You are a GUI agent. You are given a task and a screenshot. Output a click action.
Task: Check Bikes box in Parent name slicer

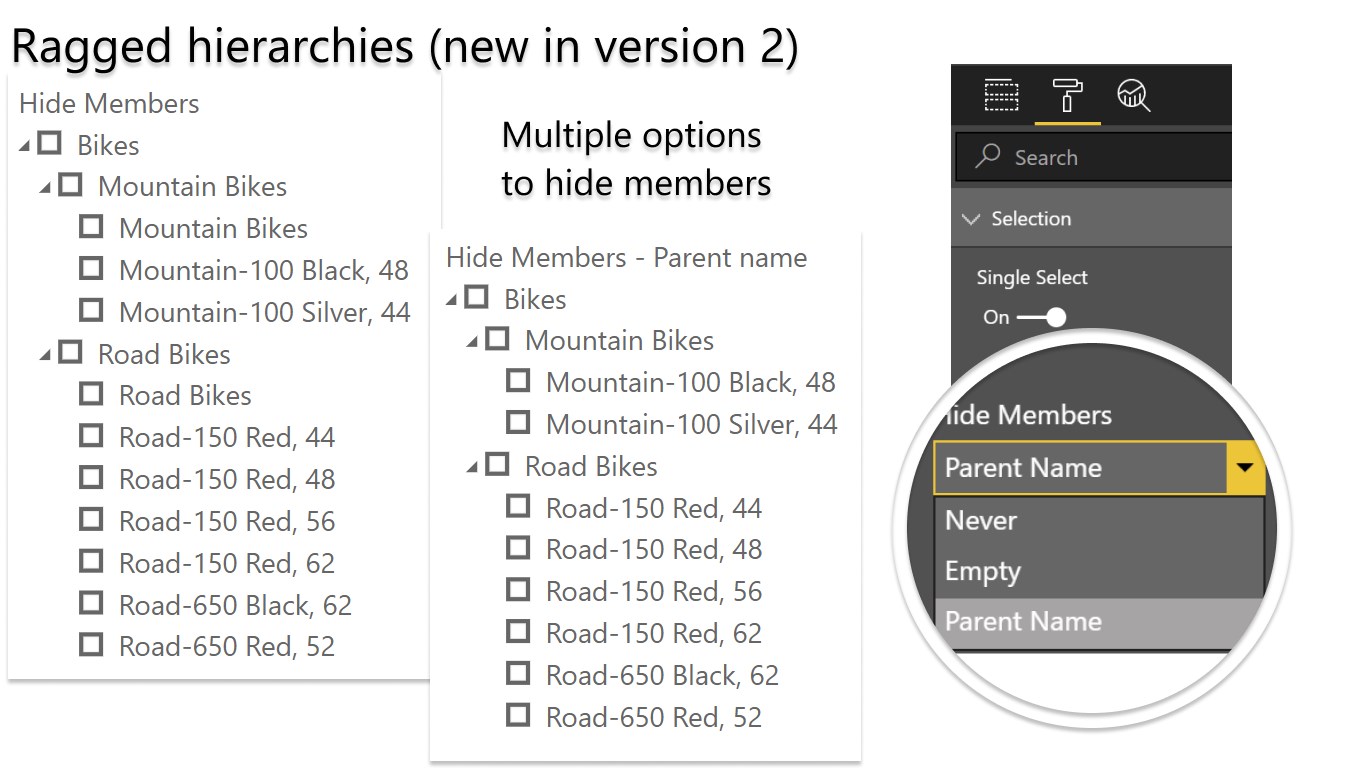pos(477,298)
